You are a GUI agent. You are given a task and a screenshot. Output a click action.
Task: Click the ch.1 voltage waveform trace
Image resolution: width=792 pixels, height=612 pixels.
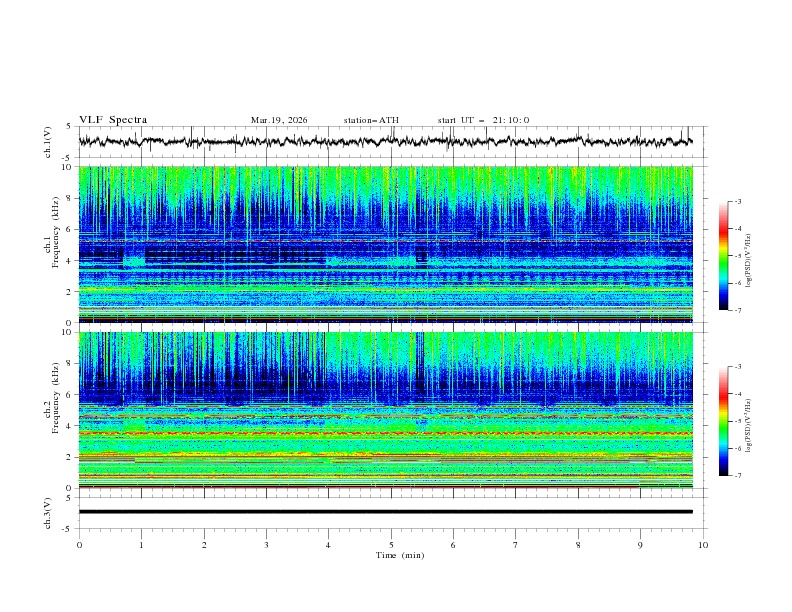[385, 141]
